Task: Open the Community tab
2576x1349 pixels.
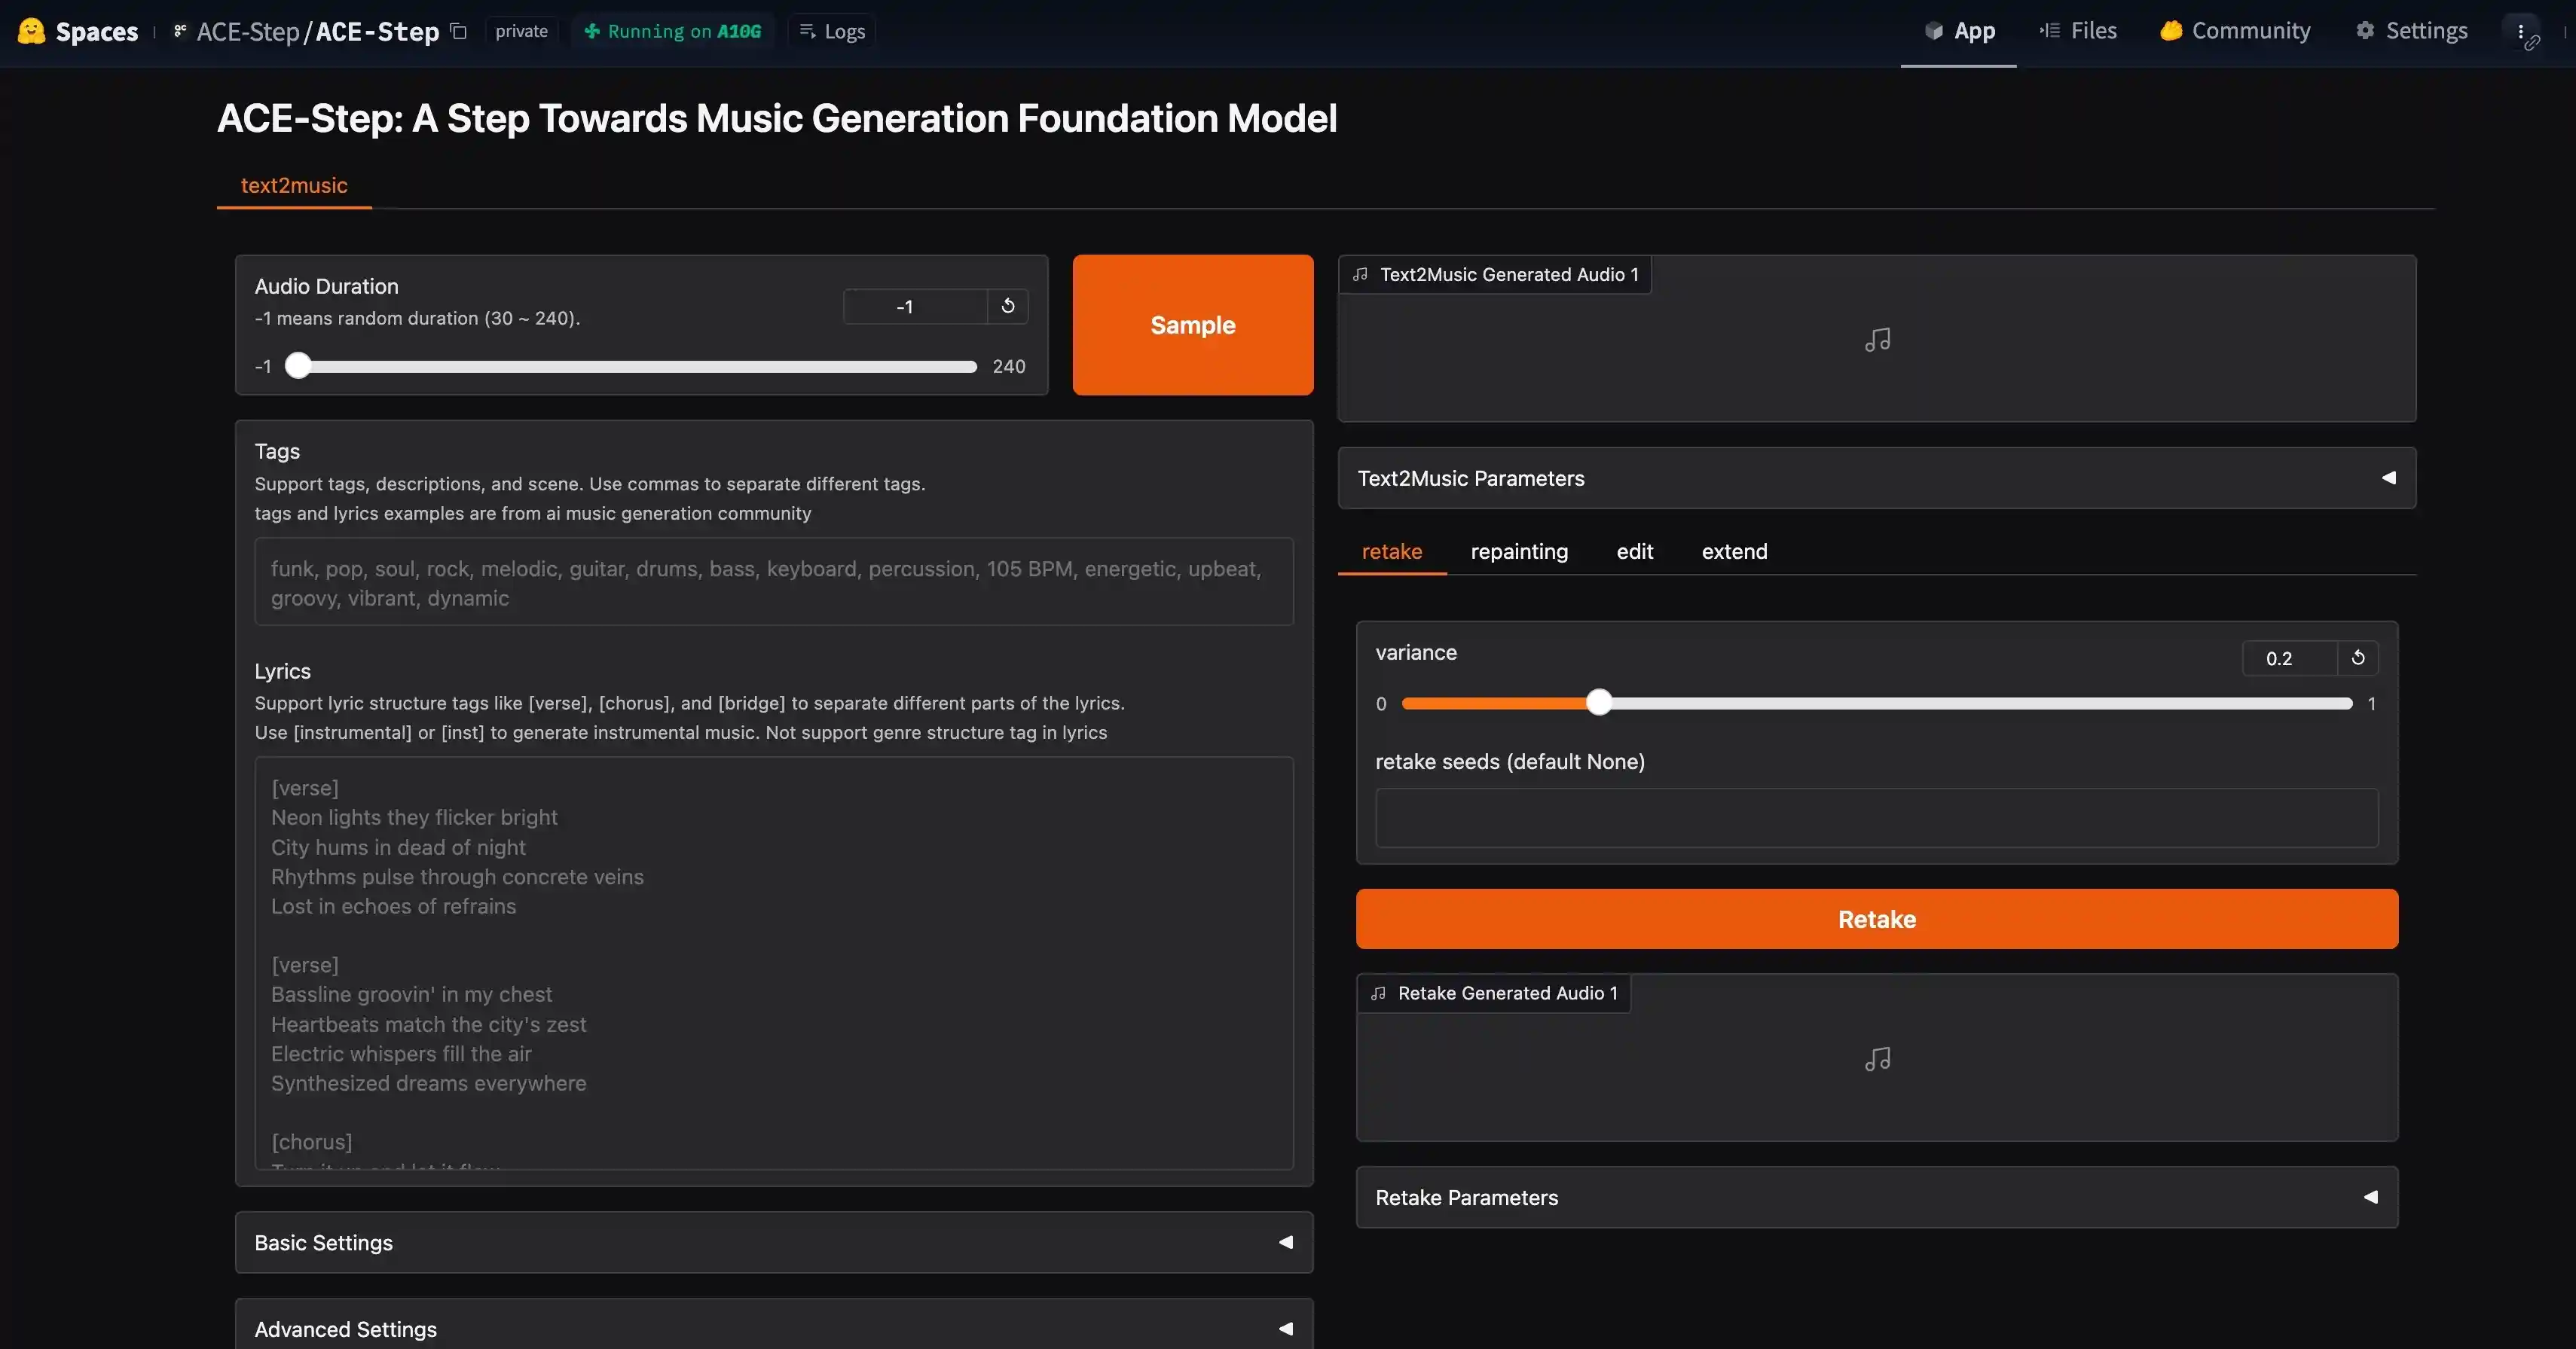Action: (x=2234, y=31)
